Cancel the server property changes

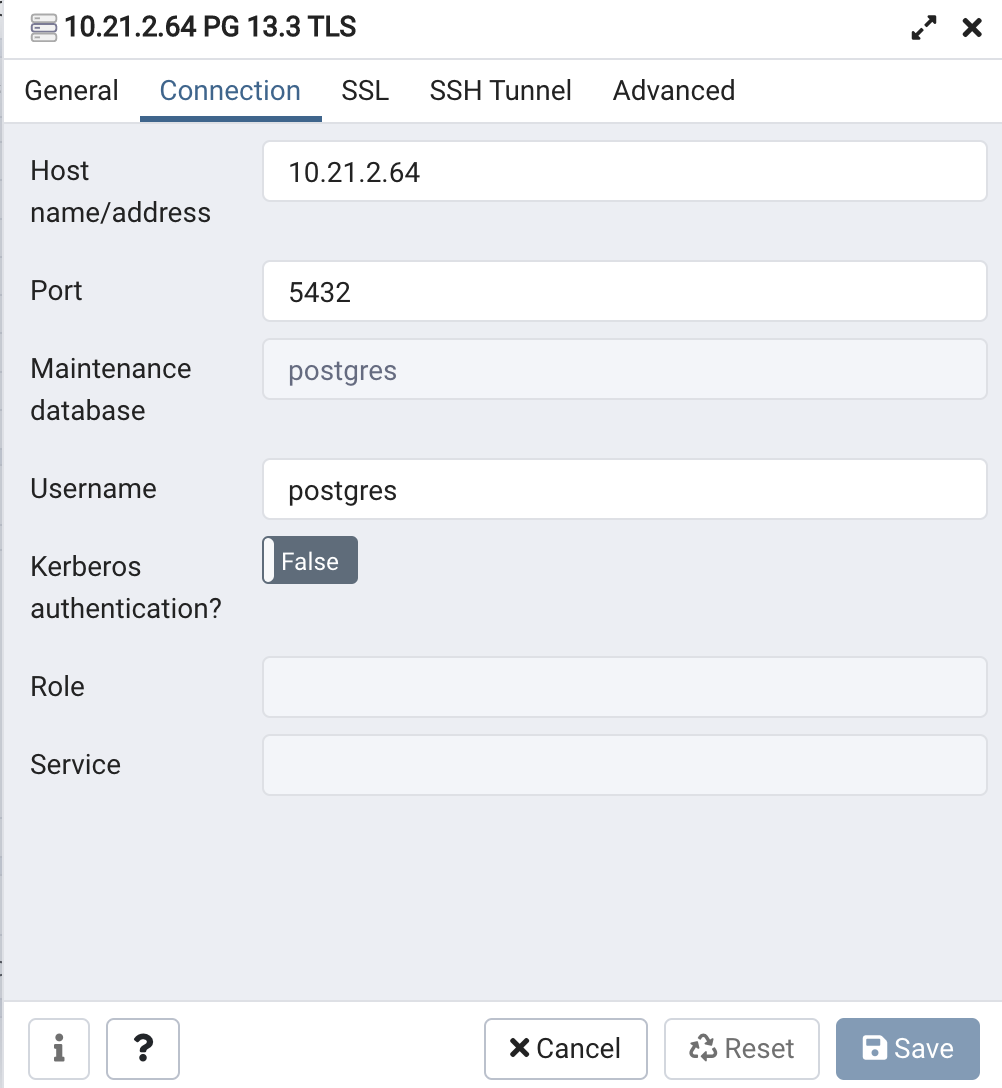pyautogui.click(x=566, y=1048)
